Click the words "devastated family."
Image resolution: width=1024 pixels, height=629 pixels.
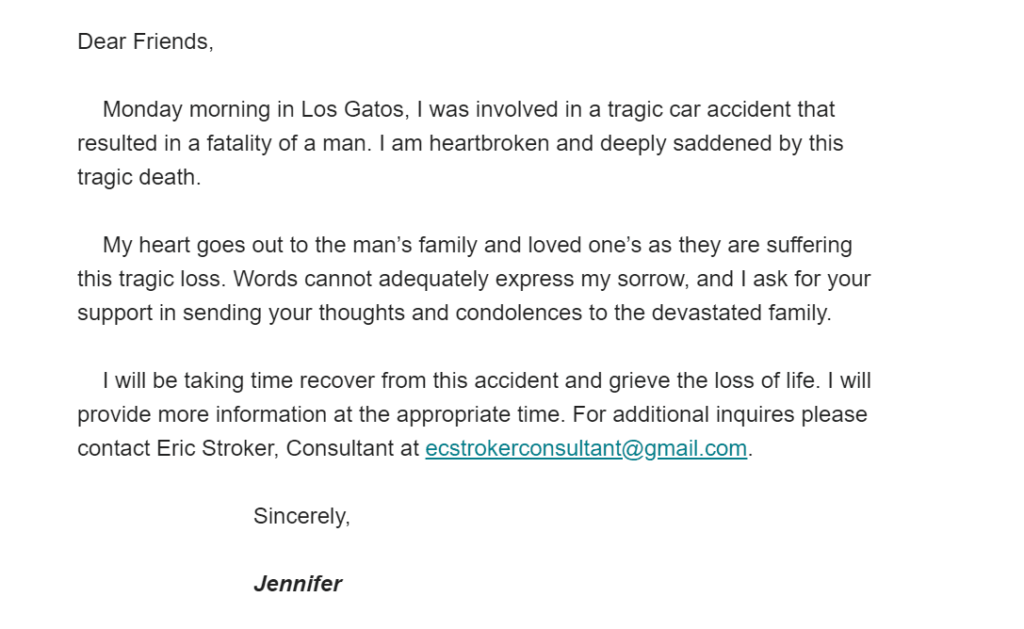coord(741,313)
